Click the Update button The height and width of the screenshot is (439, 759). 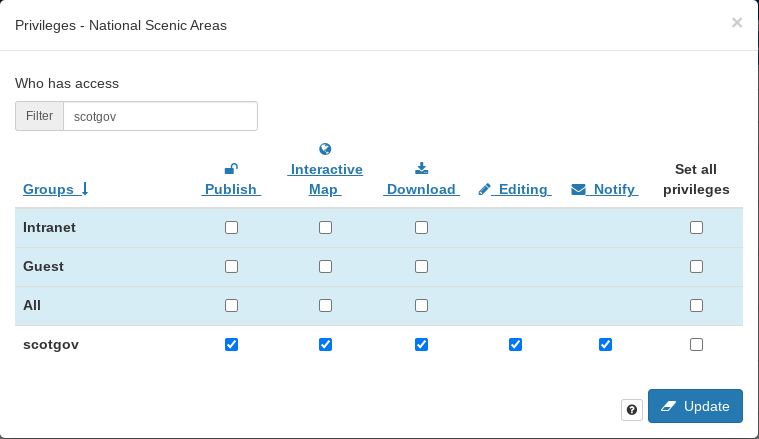[x=695, y=406]
